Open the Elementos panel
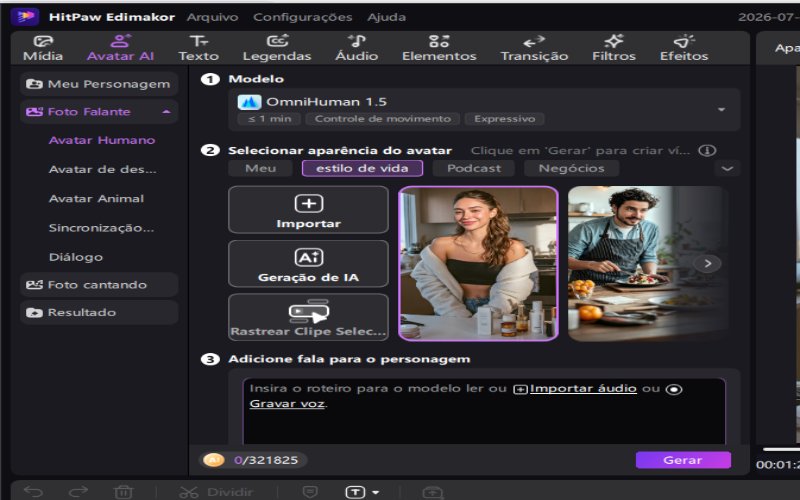Viewport: 800px width, 500px height. coord(439,48)
